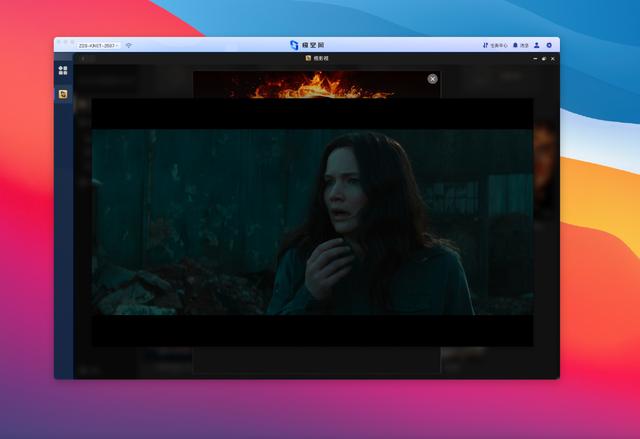The height and width of the screenshot is (439, 640).
Task: Open the task center transfers
Action: click(495, 45)
